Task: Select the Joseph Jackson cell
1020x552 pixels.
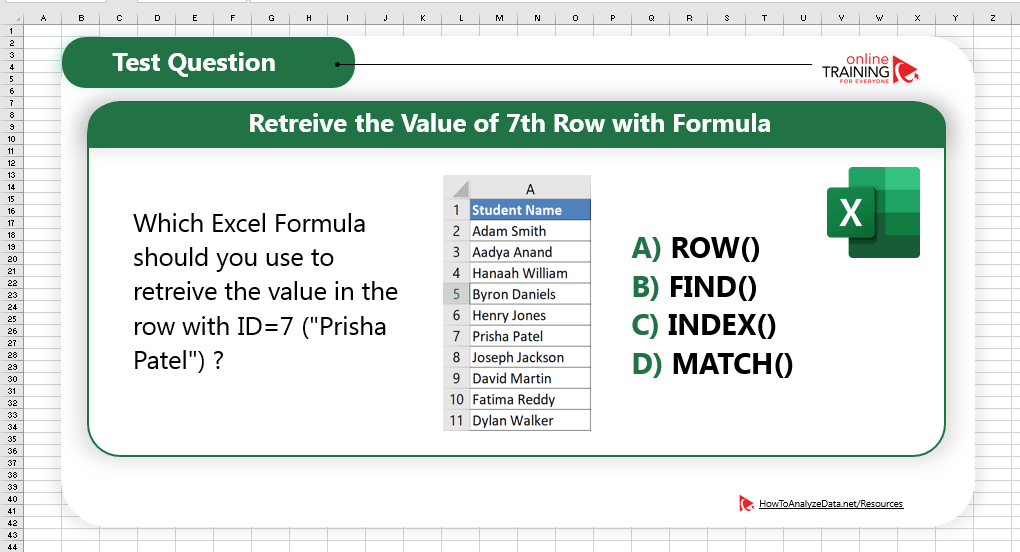Action: click(x=530, y=357)
